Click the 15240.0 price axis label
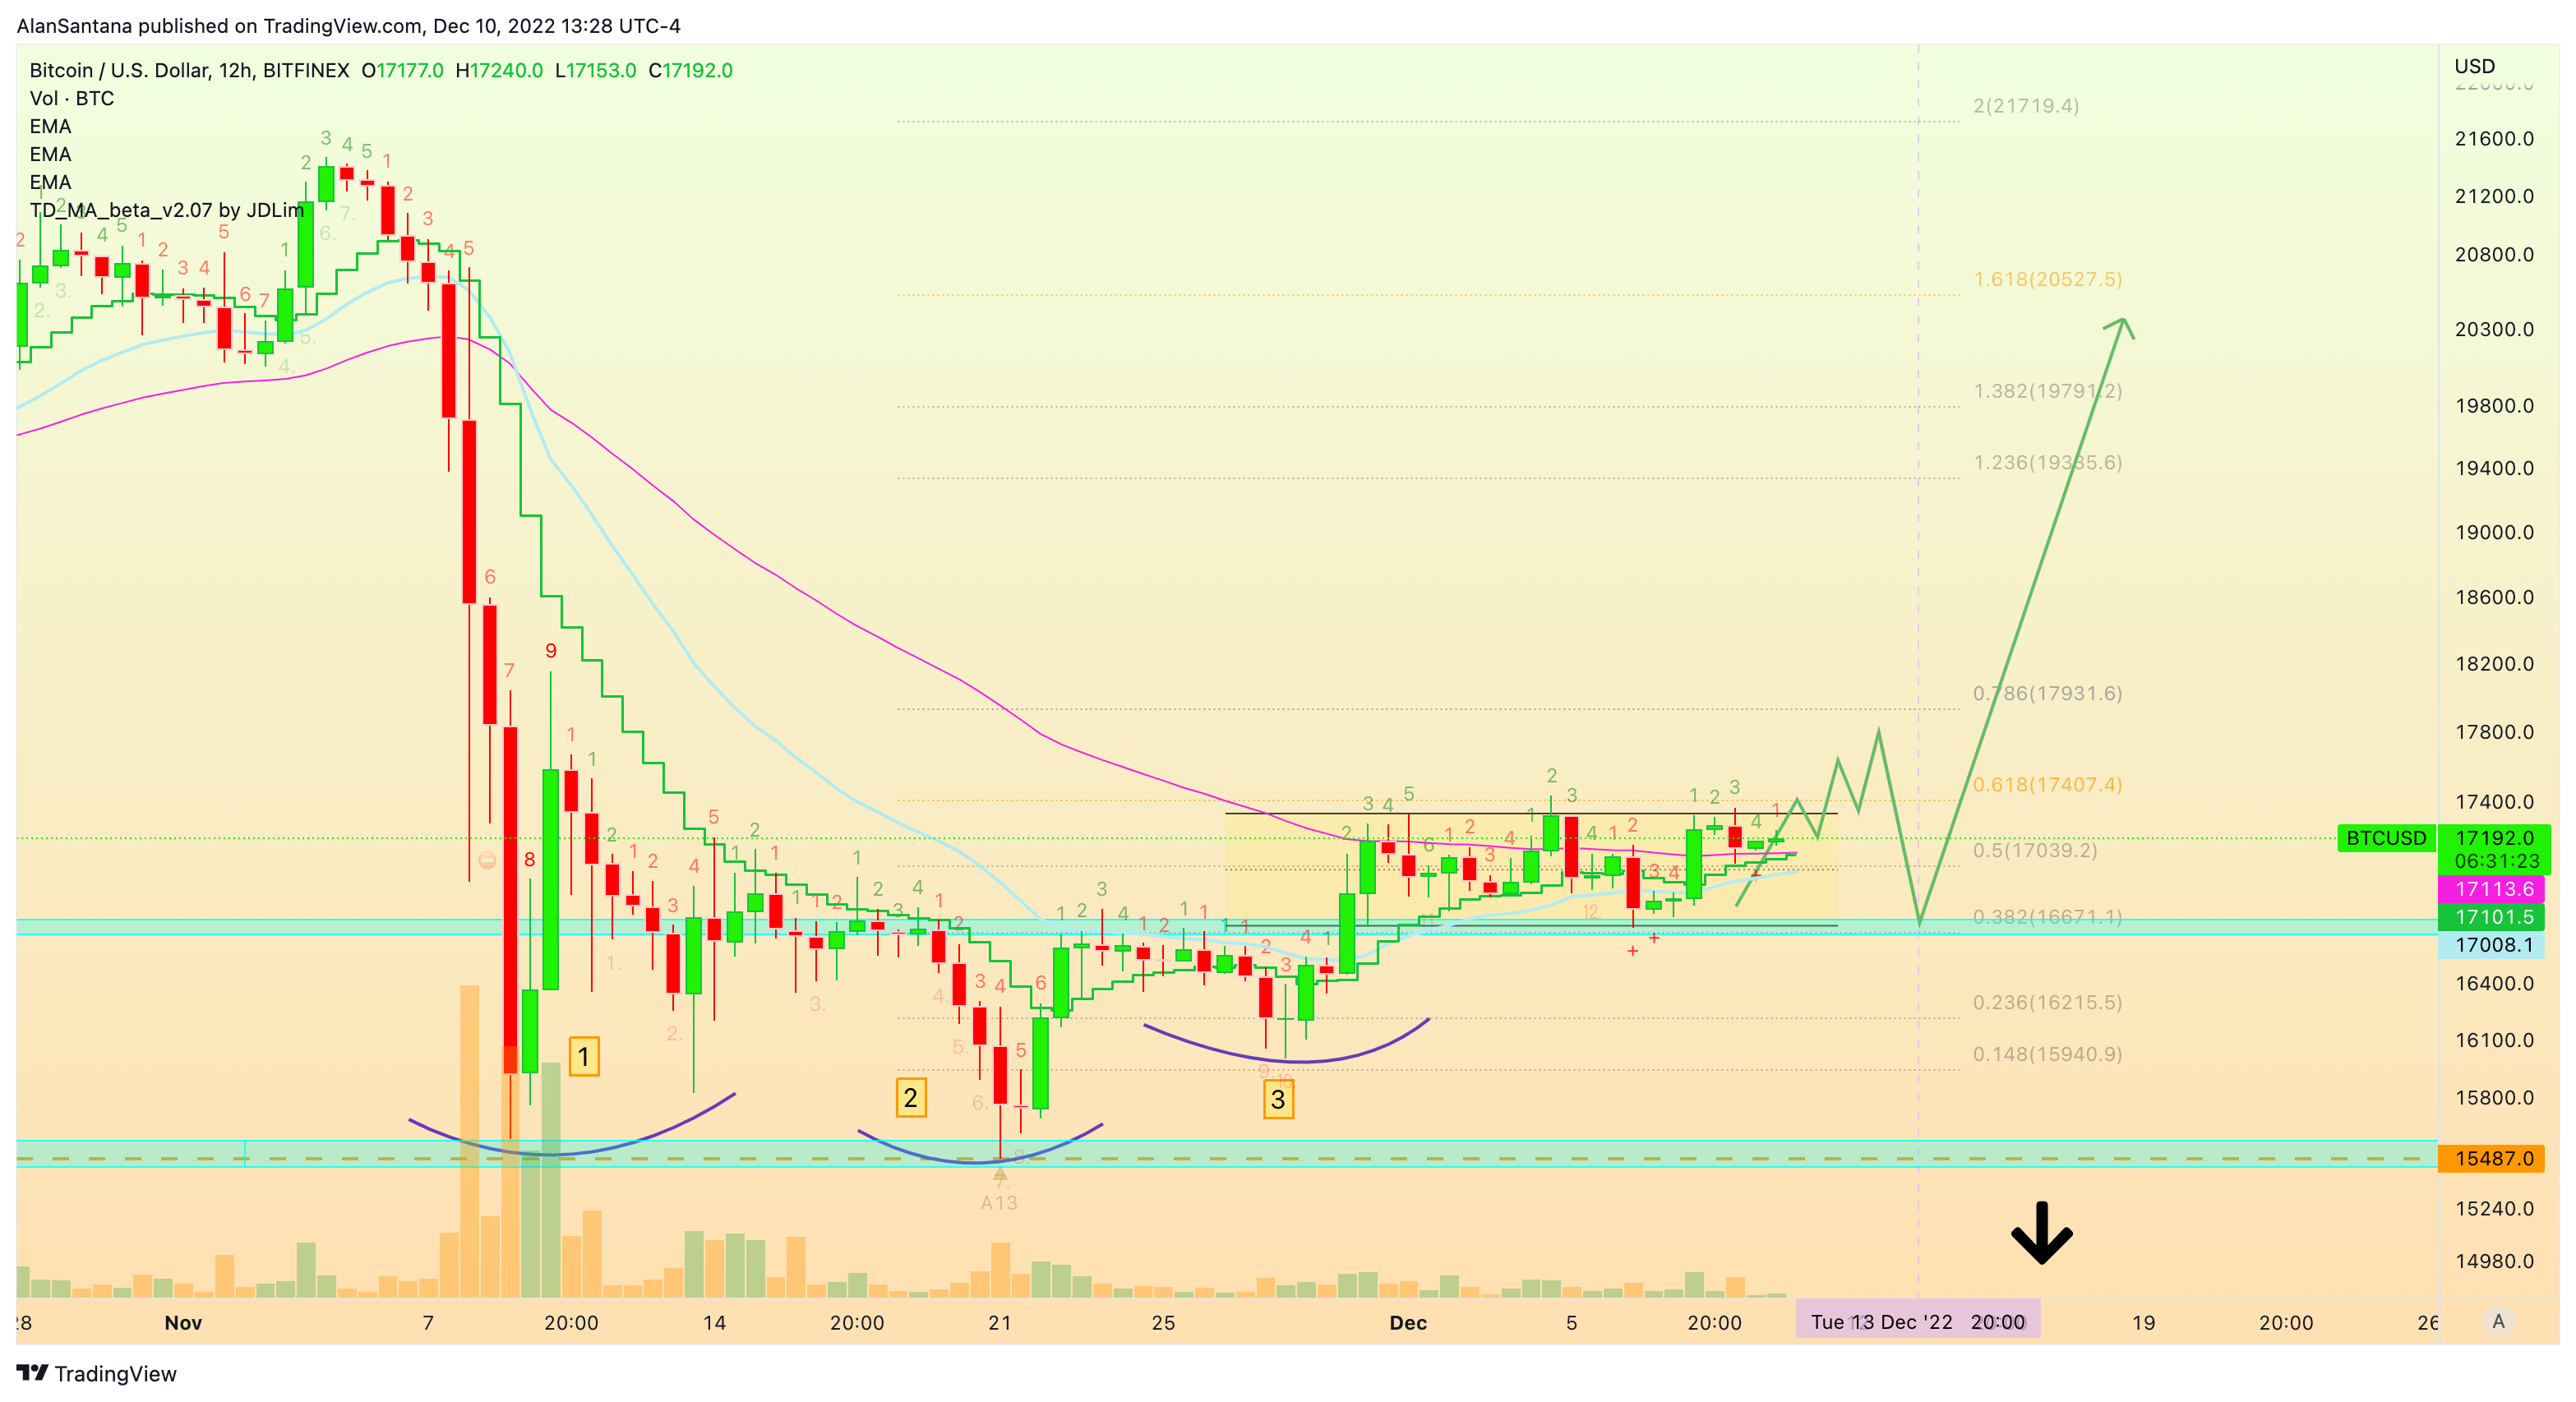This screenshot has width=2576, height=1402. 2494,1208
